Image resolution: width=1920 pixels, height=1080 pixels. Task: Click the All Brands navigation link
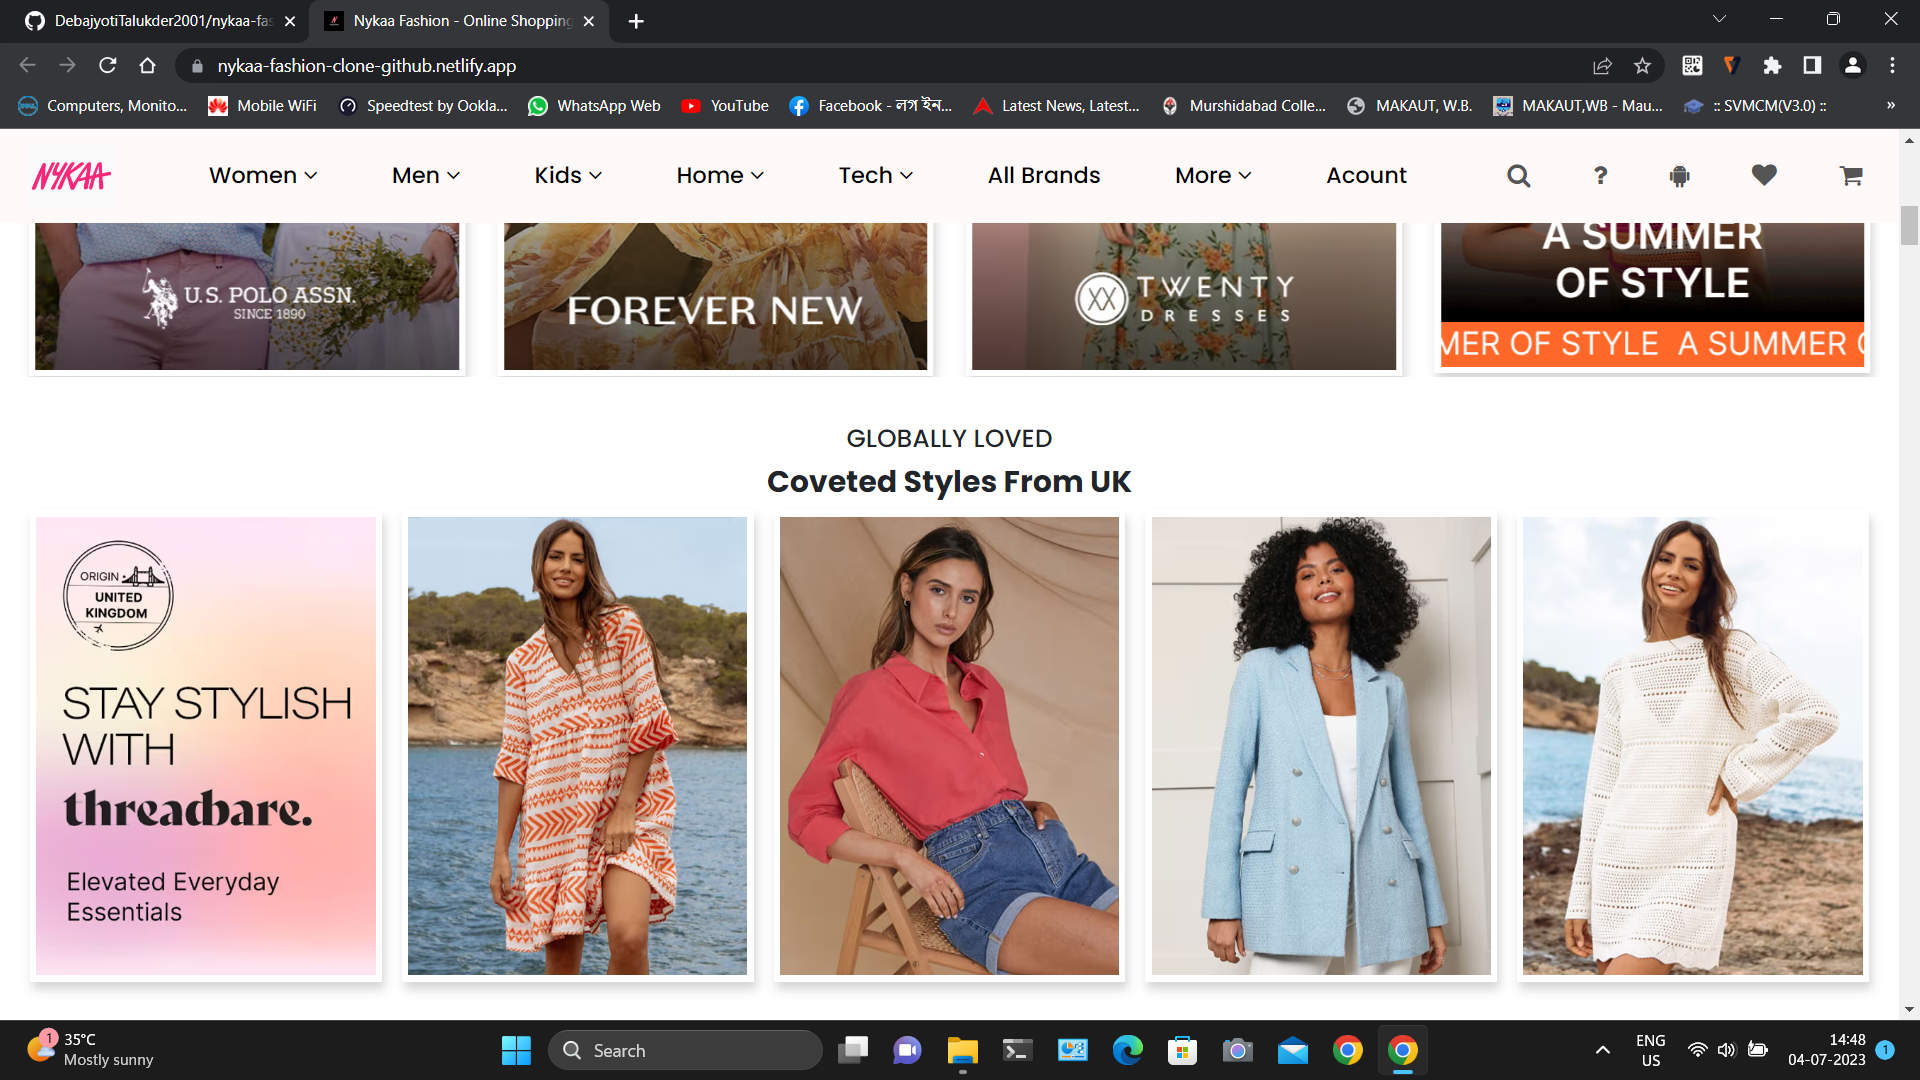pos(1043,175)
